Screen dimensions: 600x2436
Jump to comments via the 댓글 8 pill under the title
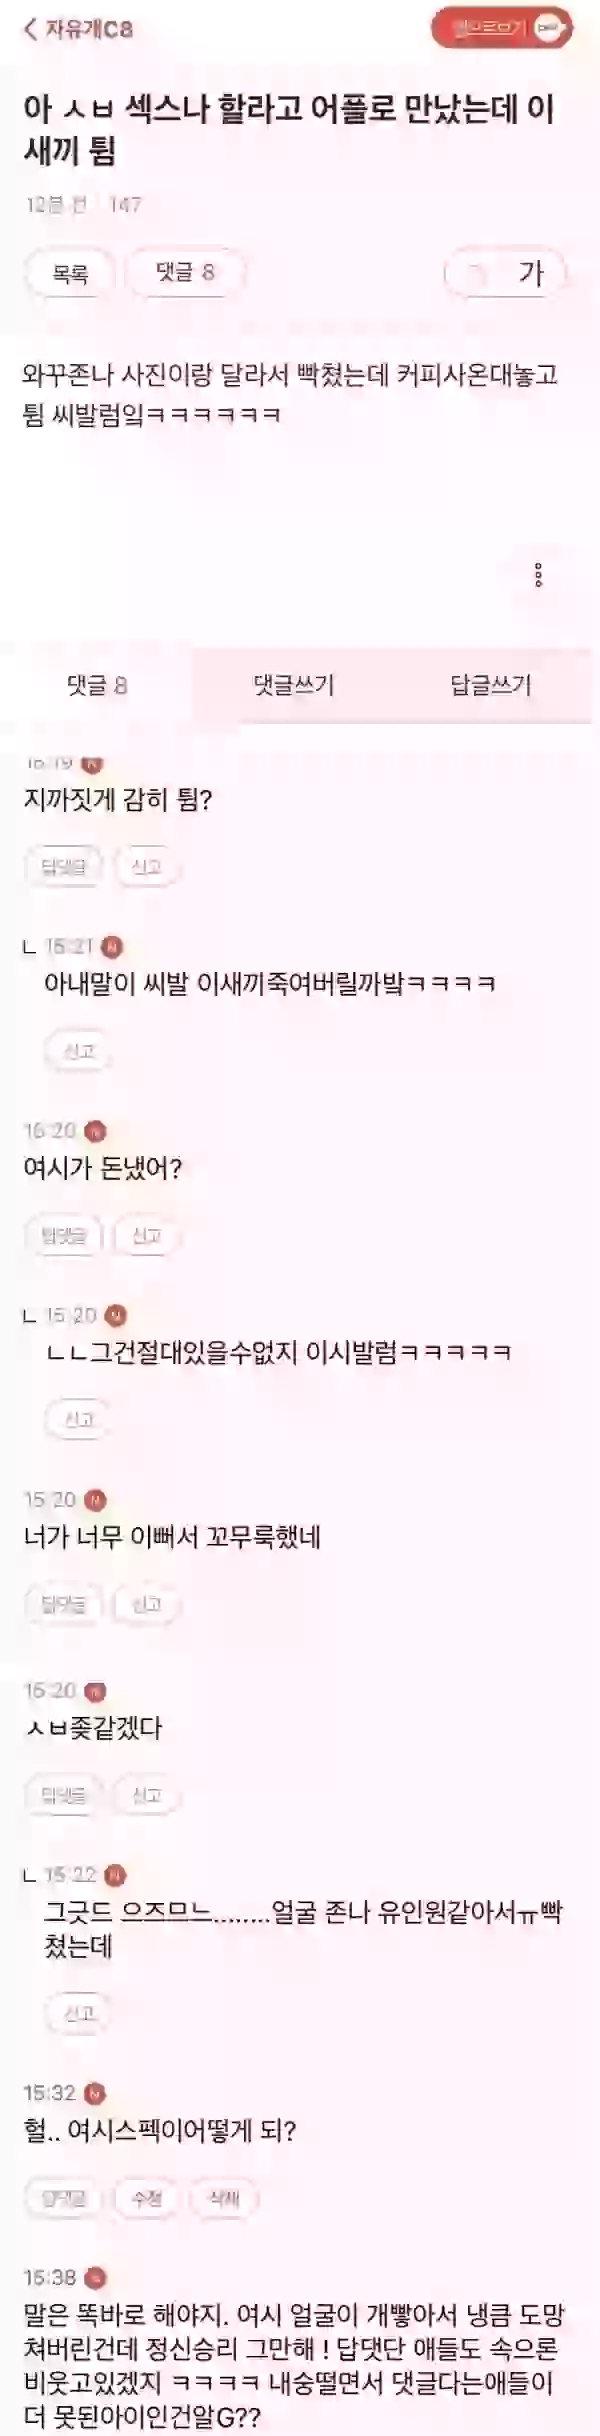pos(185,273)
